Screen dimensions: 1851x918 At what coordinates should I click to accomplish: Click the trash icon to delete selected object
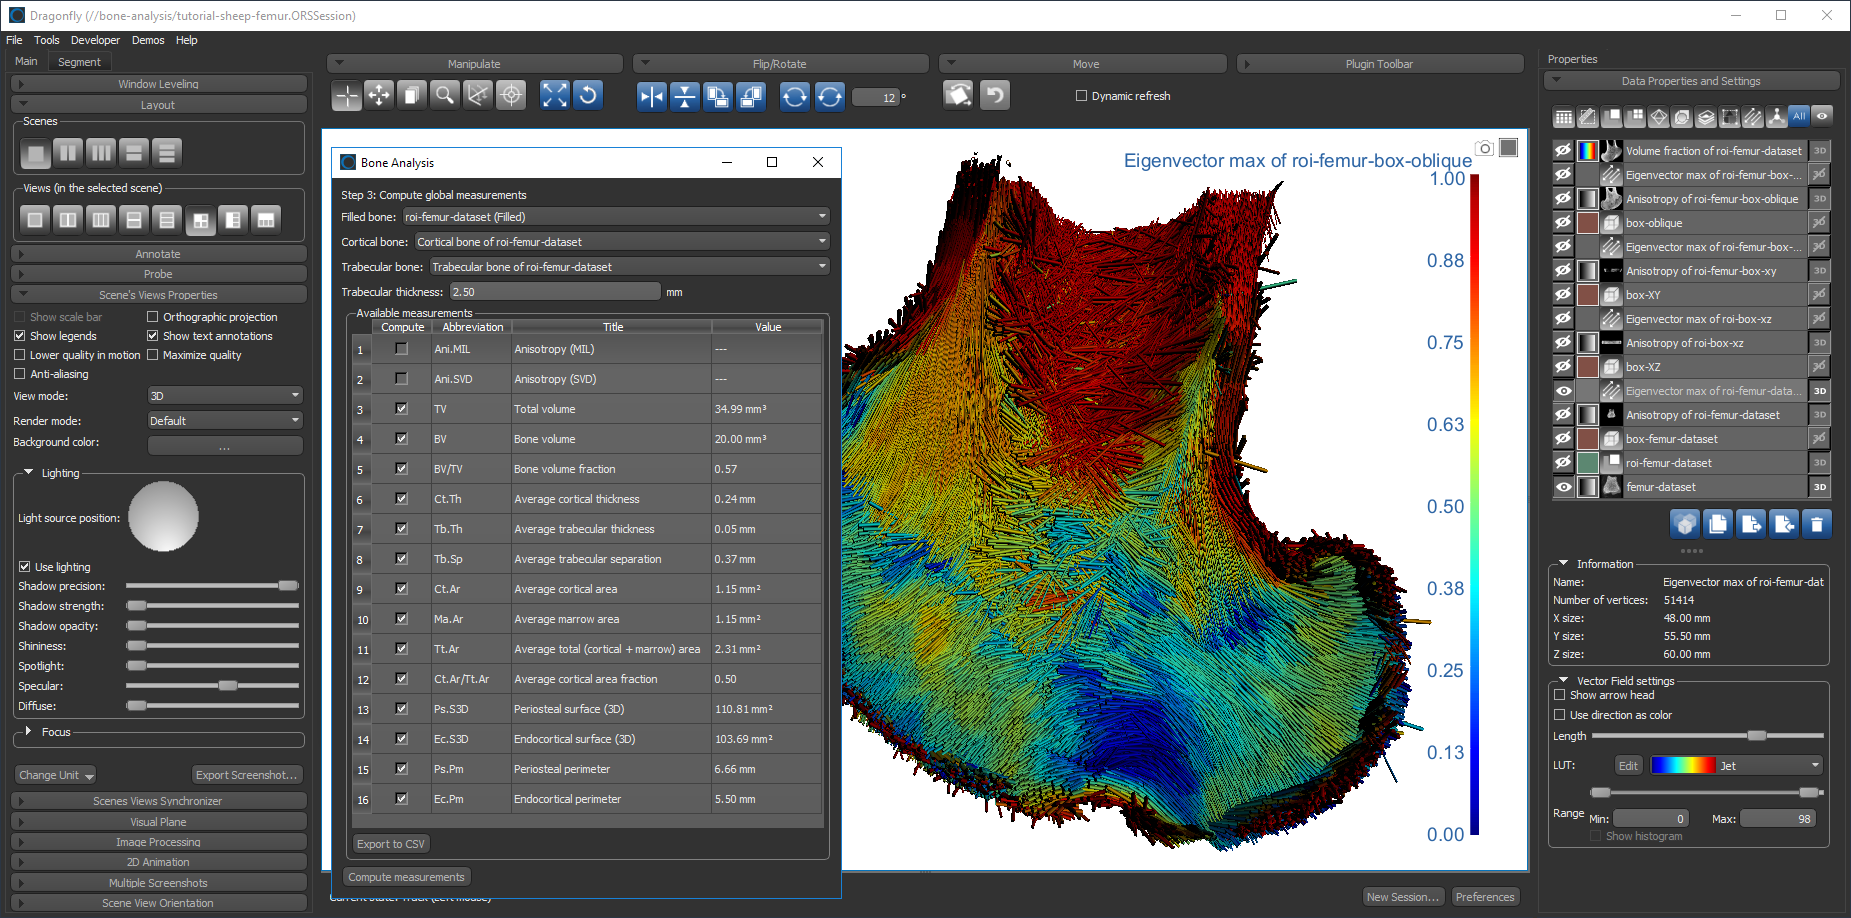(x=1817, y=524)
